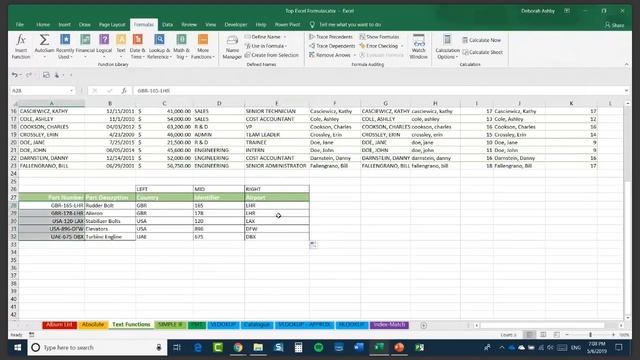Image resolution: width=640 pixels, height=360 pixels.
Task: Click Create from Selection
Action: 271,55
